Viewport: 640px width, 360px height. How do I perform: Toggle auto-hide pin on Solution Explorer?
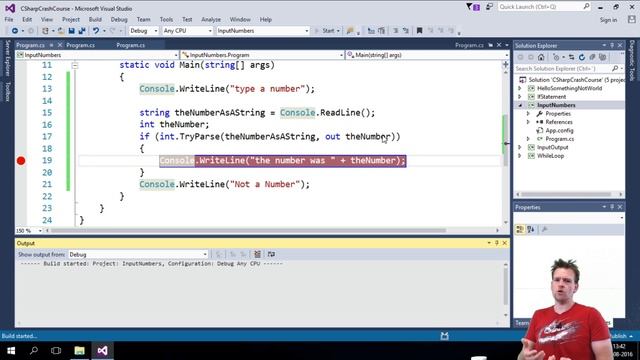click(x=612, y=45)
